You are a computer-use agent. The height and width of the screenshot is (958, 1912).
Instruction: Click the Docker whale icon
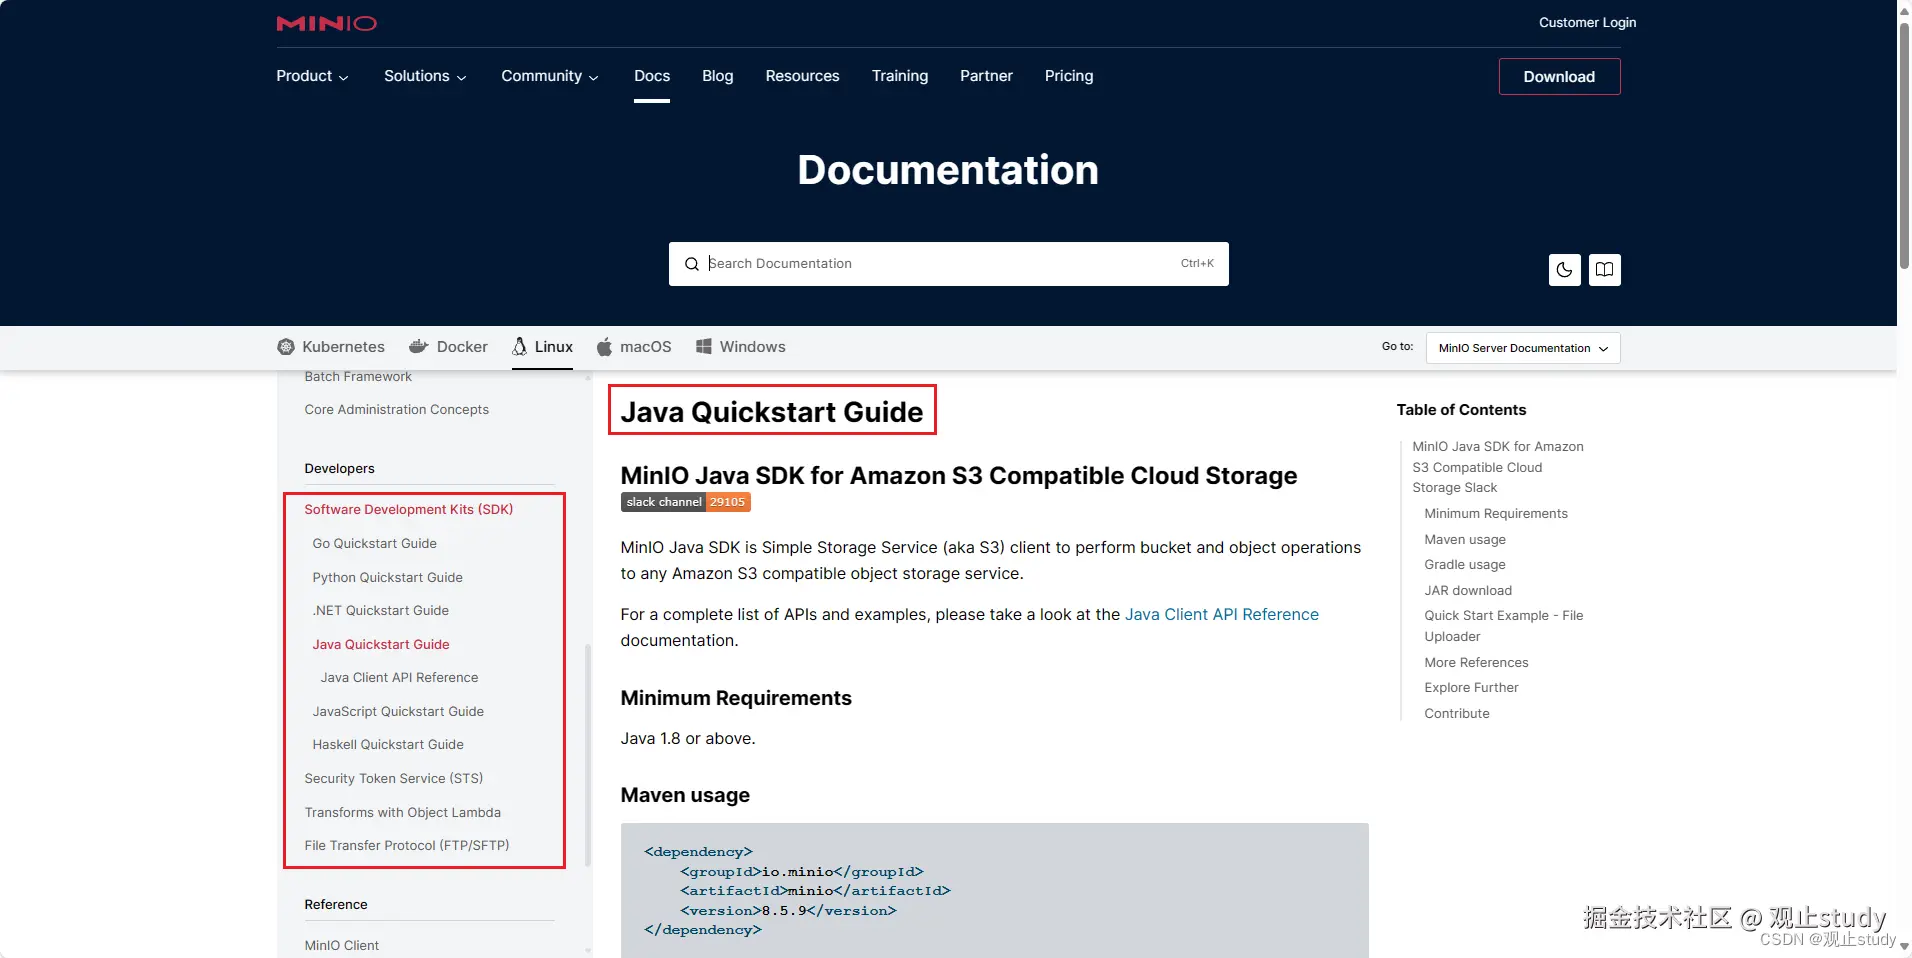coord(418,346)
